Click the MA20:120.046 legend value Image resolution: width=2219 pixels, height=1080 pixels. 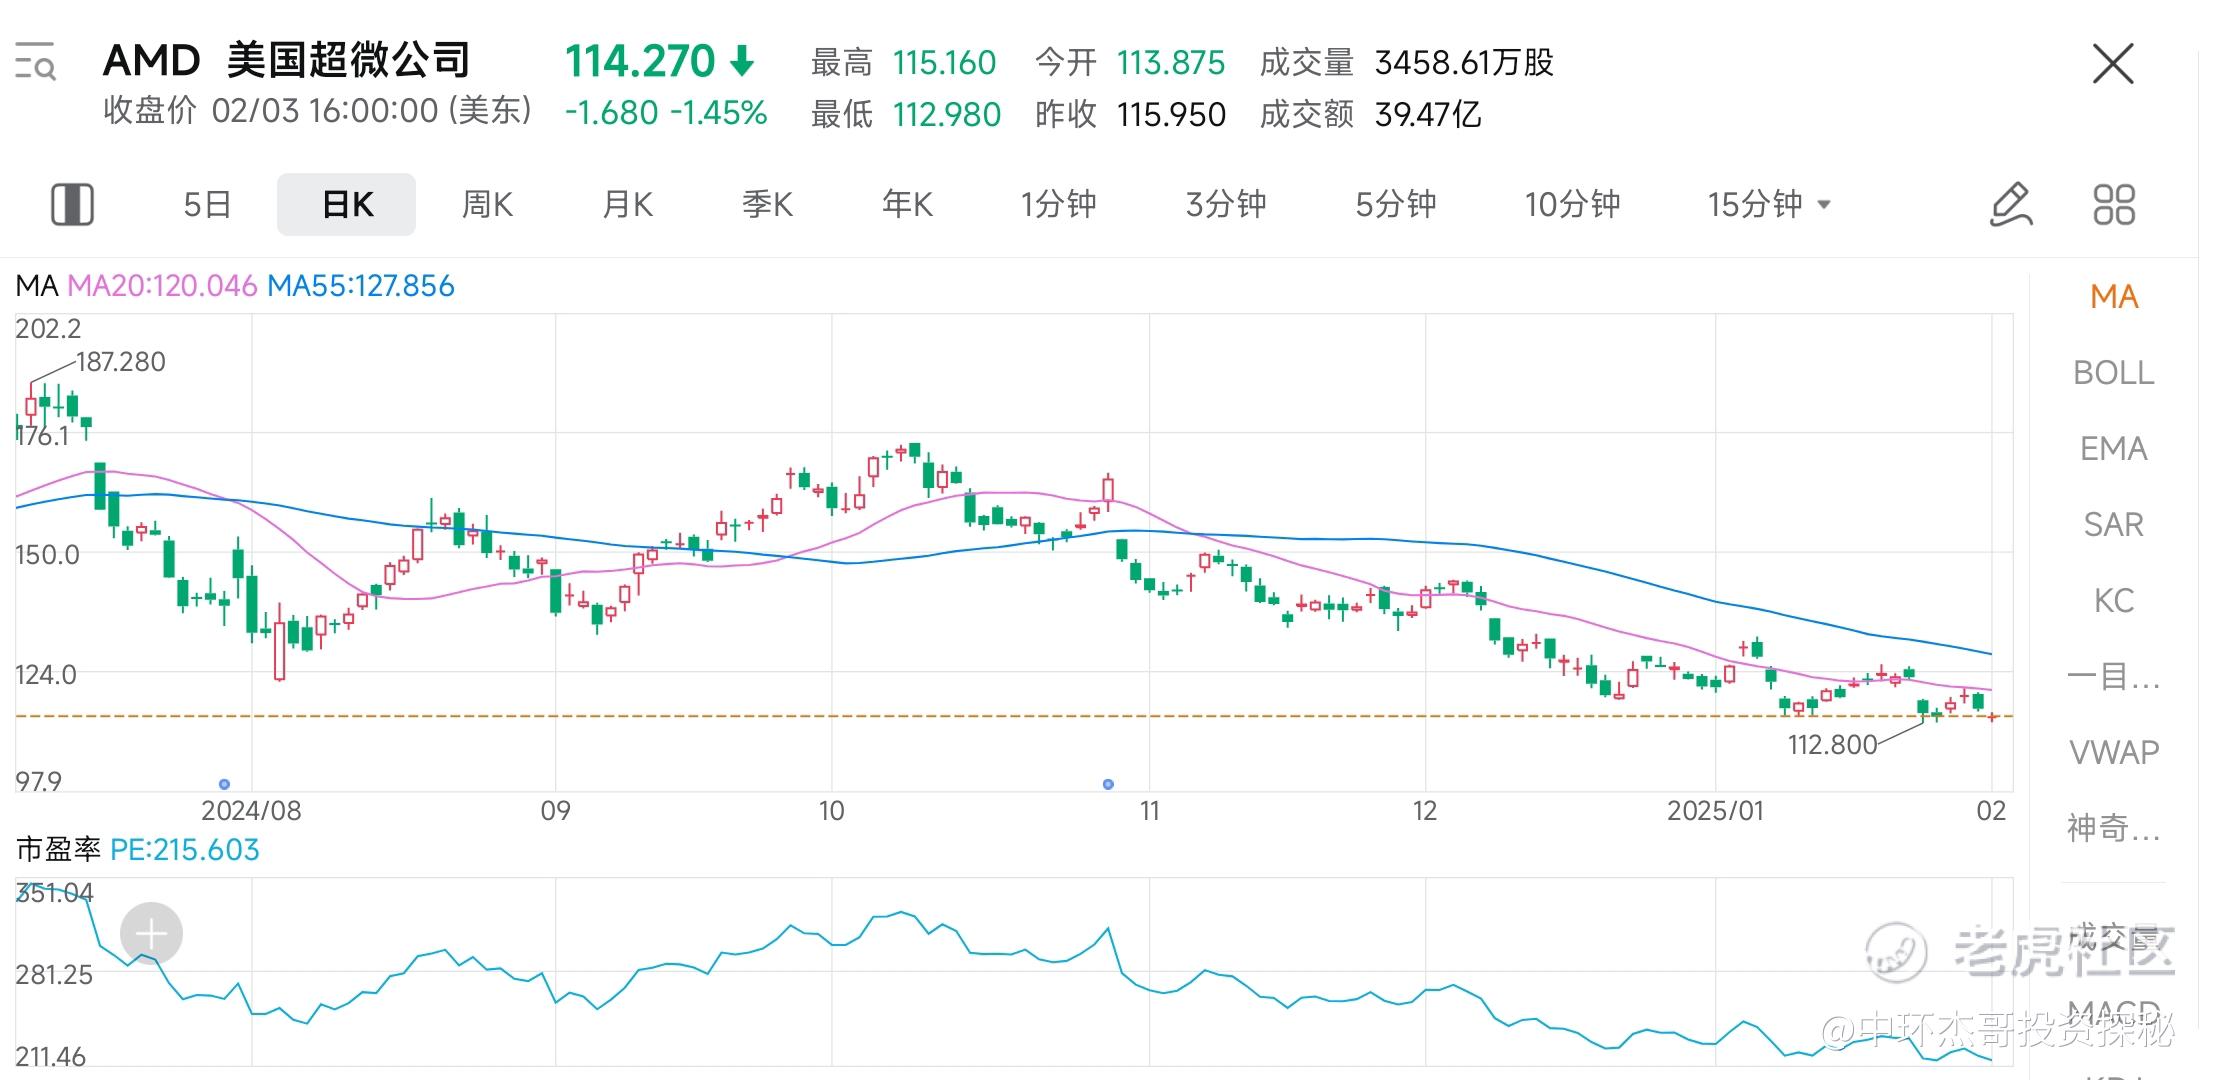162,286
